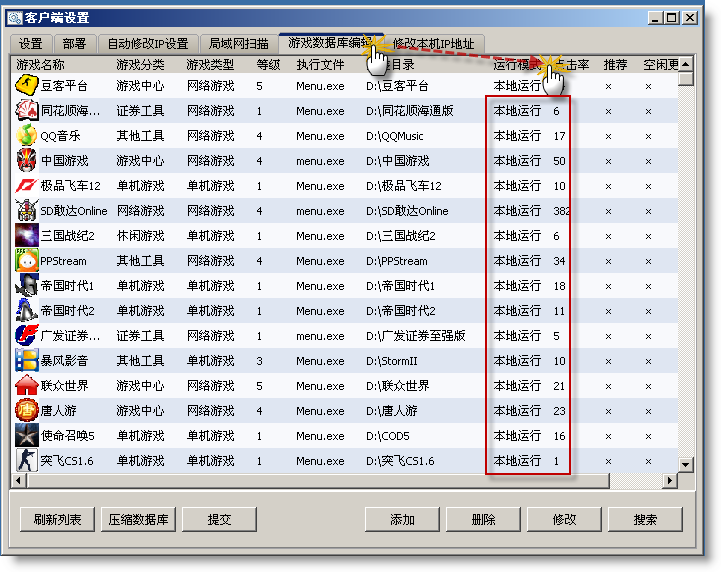The height and width of the screenshot is (572, 721).
Task: Click hit count 34 for PPStream
Action: (559, 261)
